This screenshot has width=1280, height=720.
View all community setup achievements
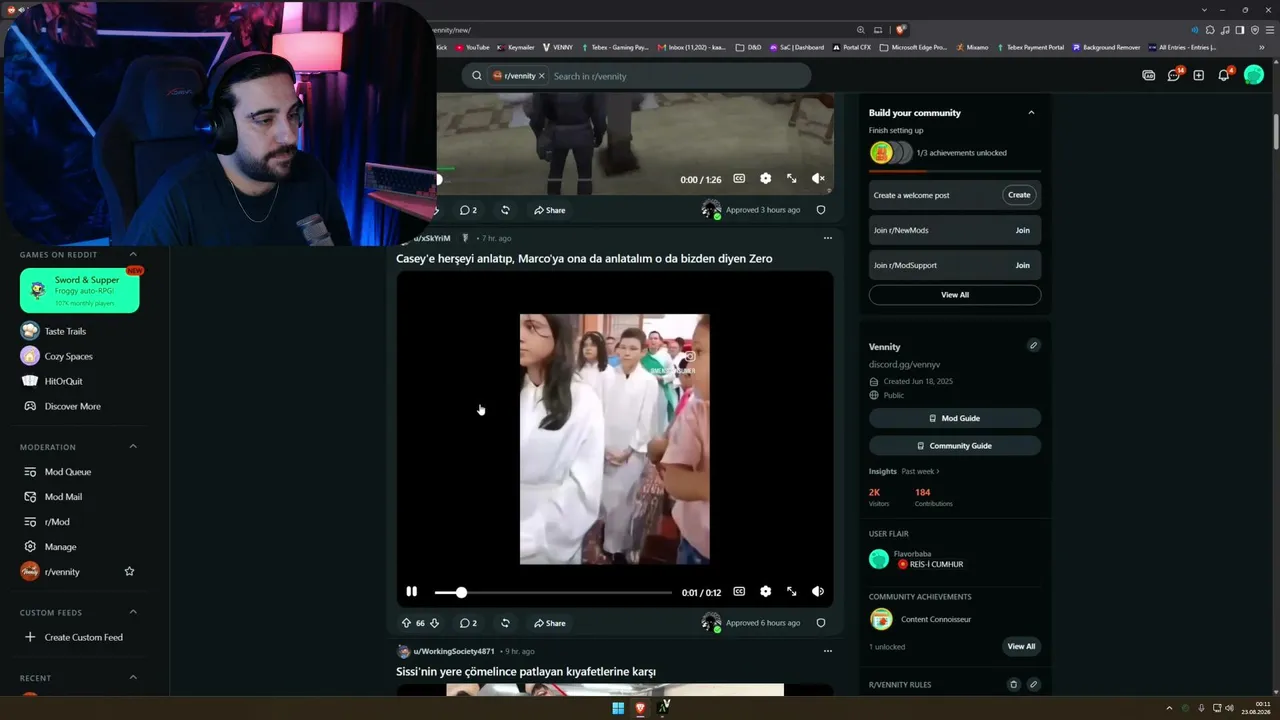pyautogui.click(x=955, y=295)
